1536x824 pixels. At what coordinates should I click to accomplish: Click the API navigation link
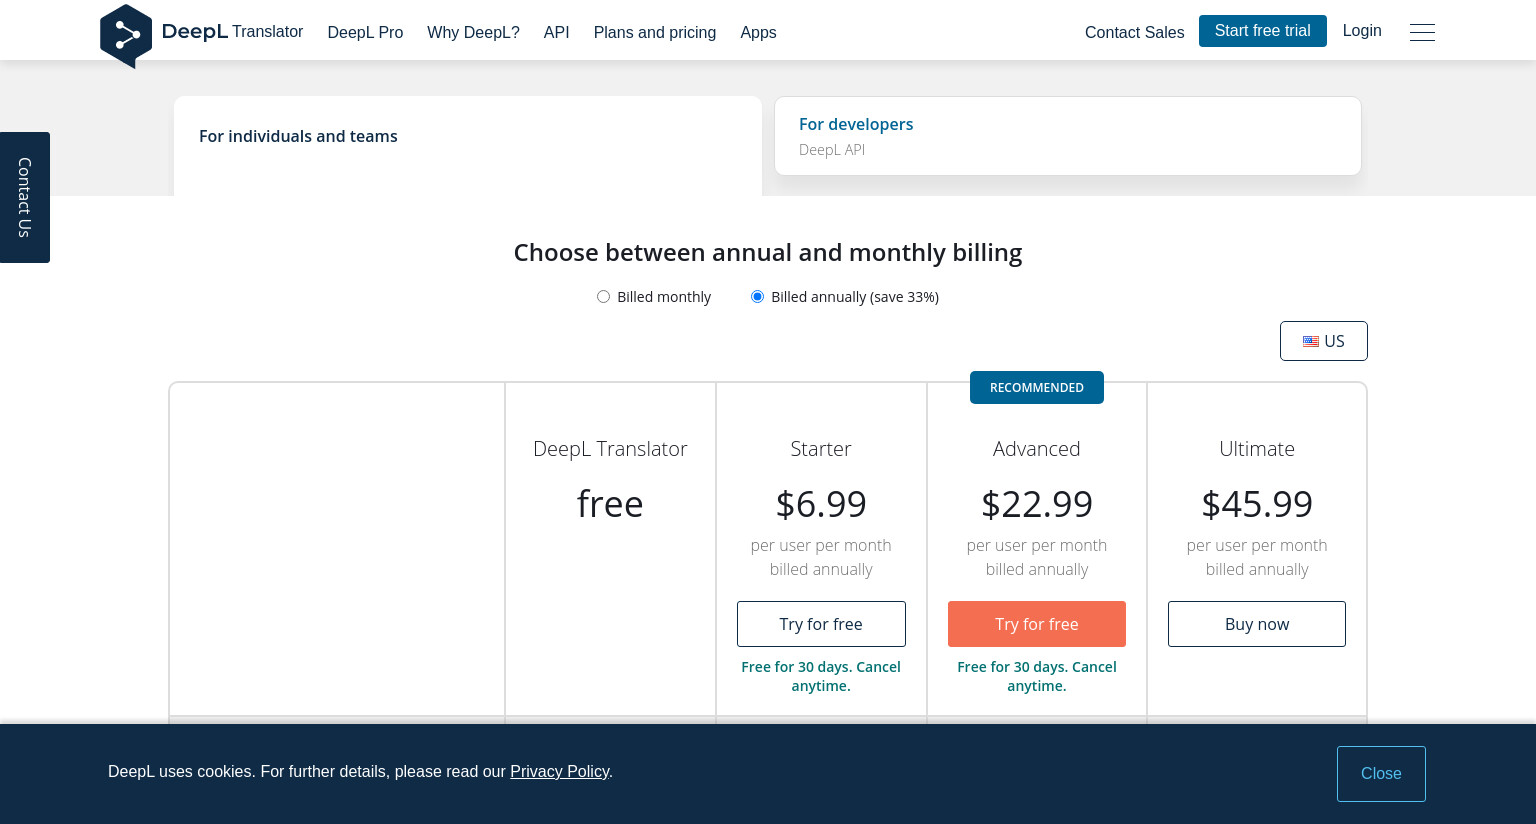tap(557, 32)
